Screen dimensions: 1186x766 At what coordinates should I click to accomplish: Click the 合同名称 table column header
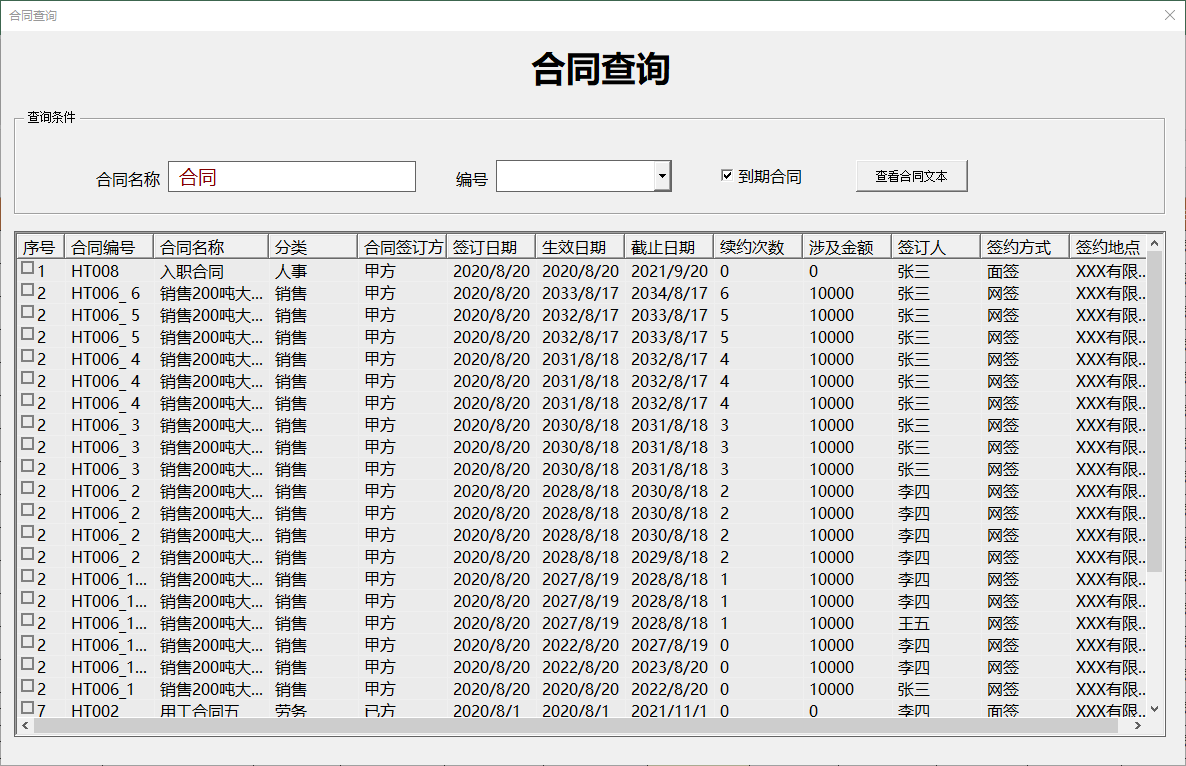[211, 247]
